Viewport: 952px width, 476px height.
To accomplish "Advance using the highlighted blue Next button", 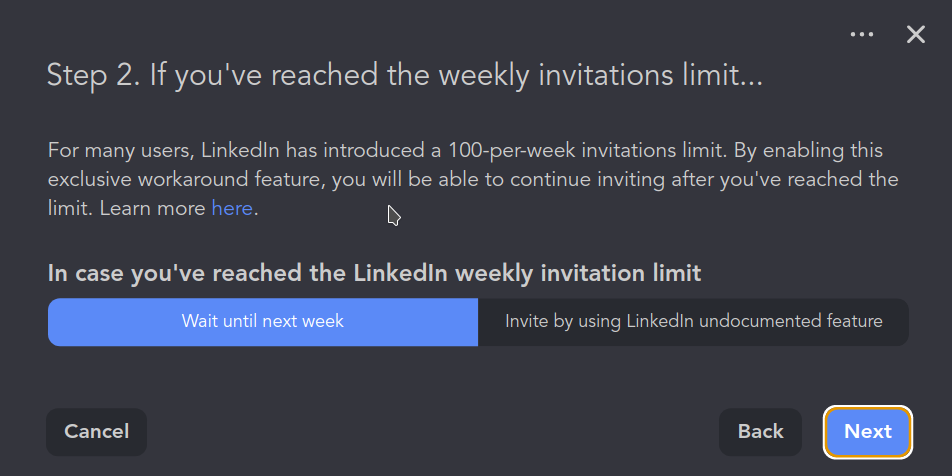I will [867, 432].
